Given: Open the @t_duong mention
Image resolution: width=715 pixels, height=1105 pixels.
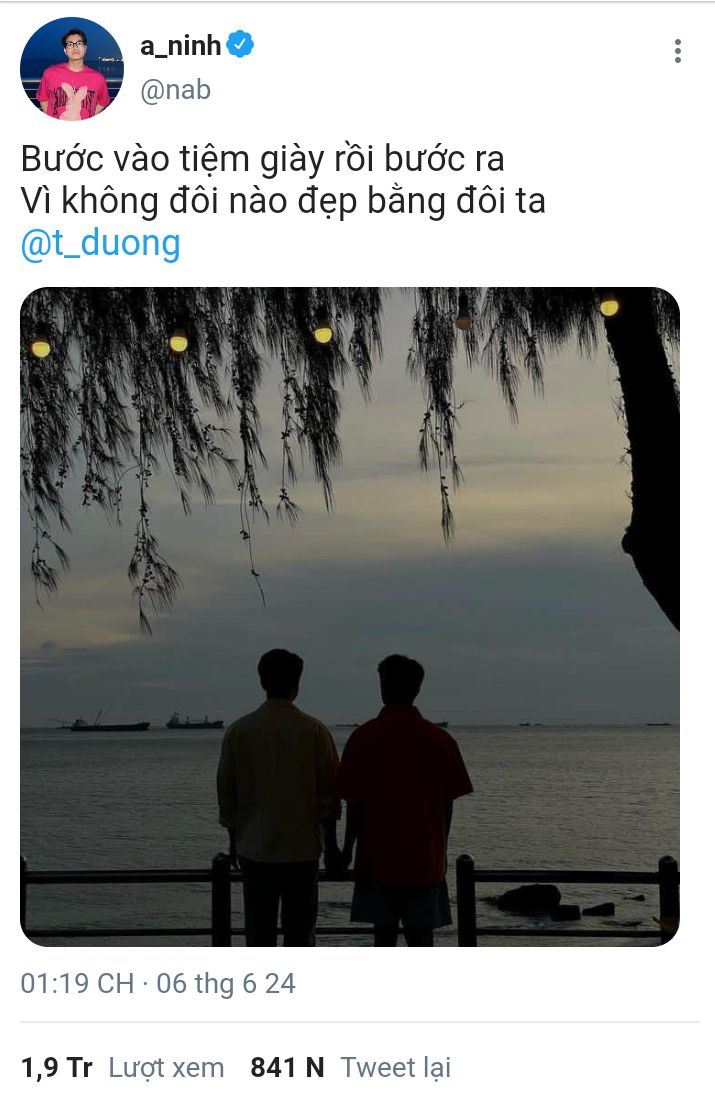Looking at the screenshot, I should 101,243.
